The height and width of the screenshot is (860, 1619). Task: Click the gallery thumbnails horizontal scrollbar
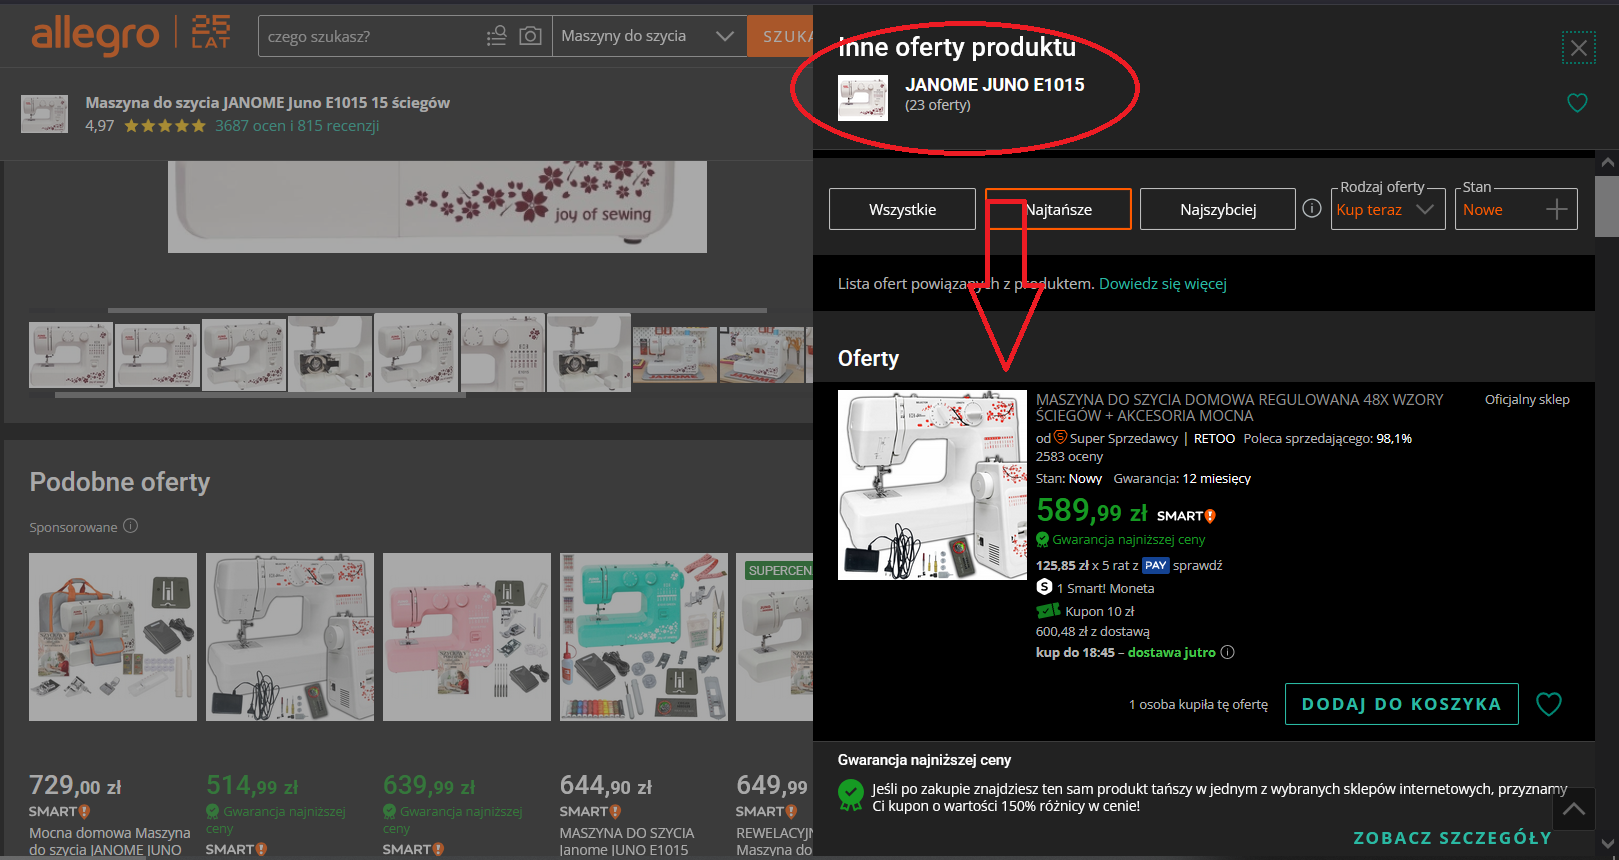[260, 395]
